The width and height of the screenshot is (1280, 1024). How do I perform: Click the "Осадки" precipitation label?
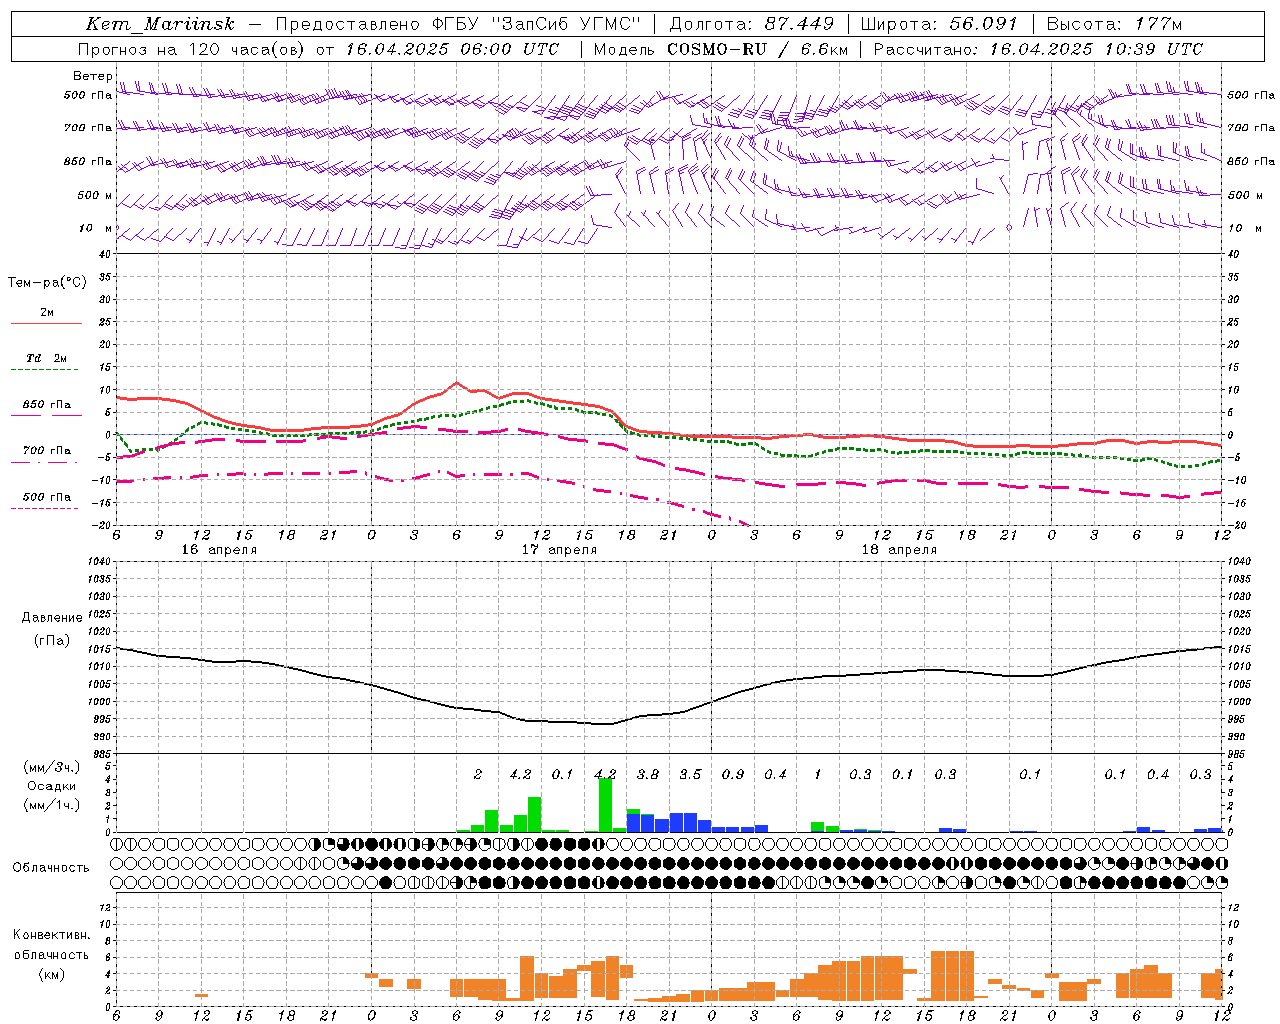[52, 786]
